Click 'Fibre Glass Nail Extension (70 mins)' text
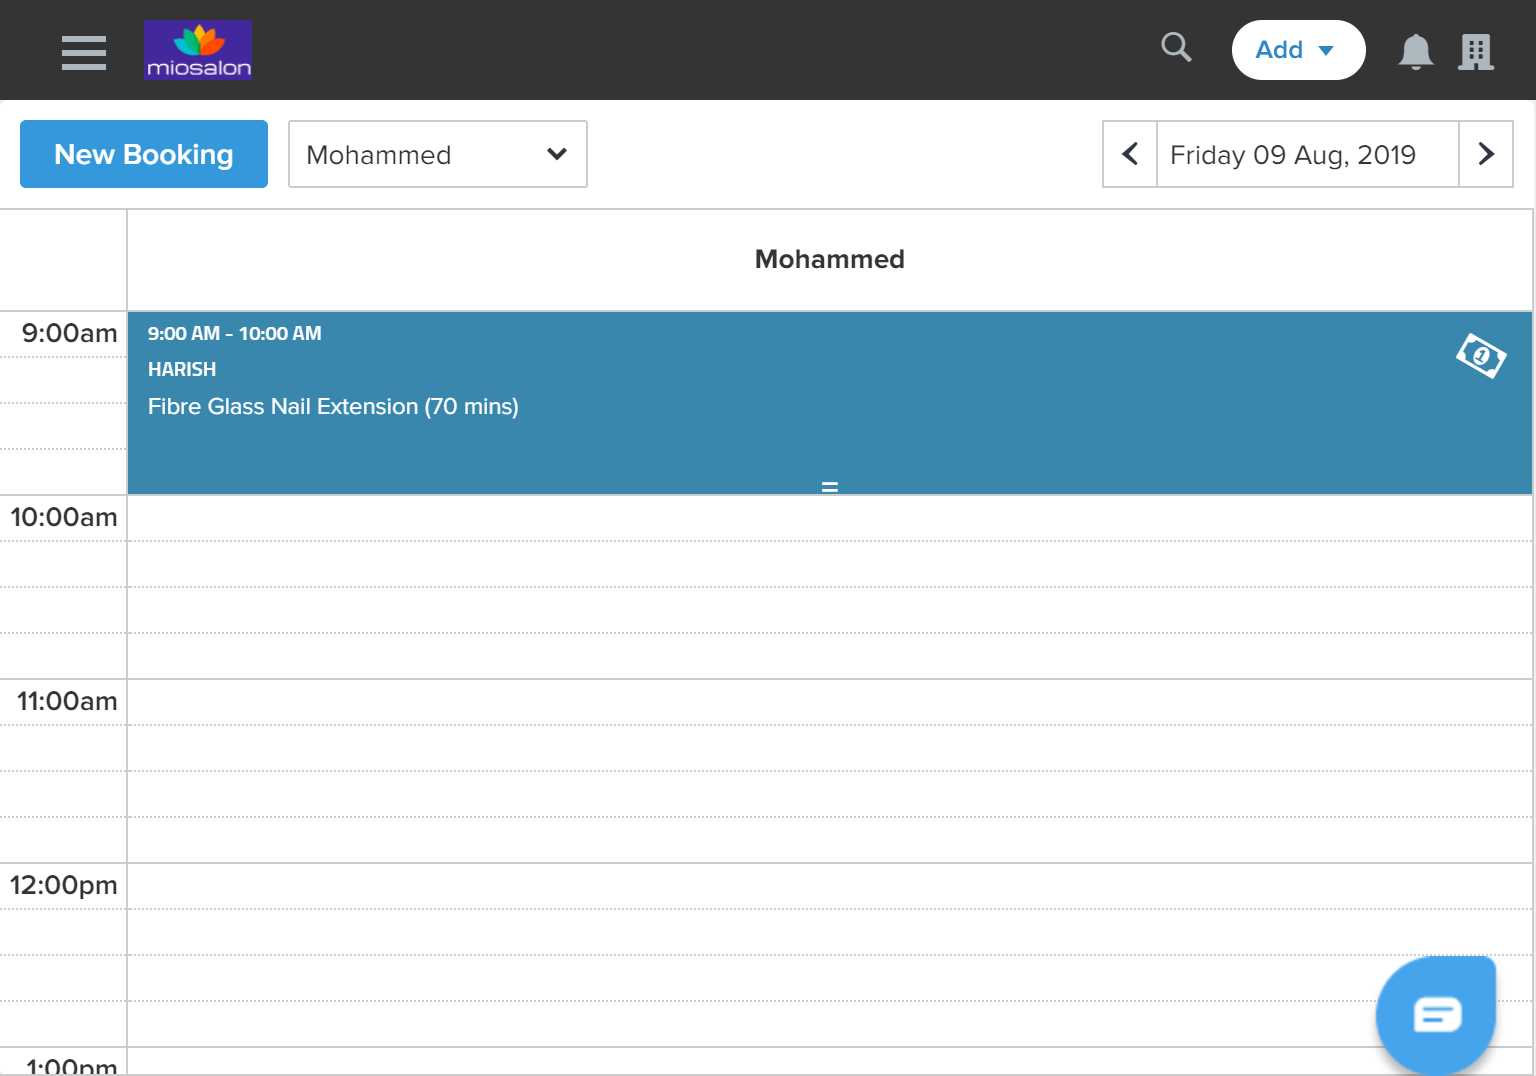Viewport: 1536px width, 1076px height. (x=333, y=407)
